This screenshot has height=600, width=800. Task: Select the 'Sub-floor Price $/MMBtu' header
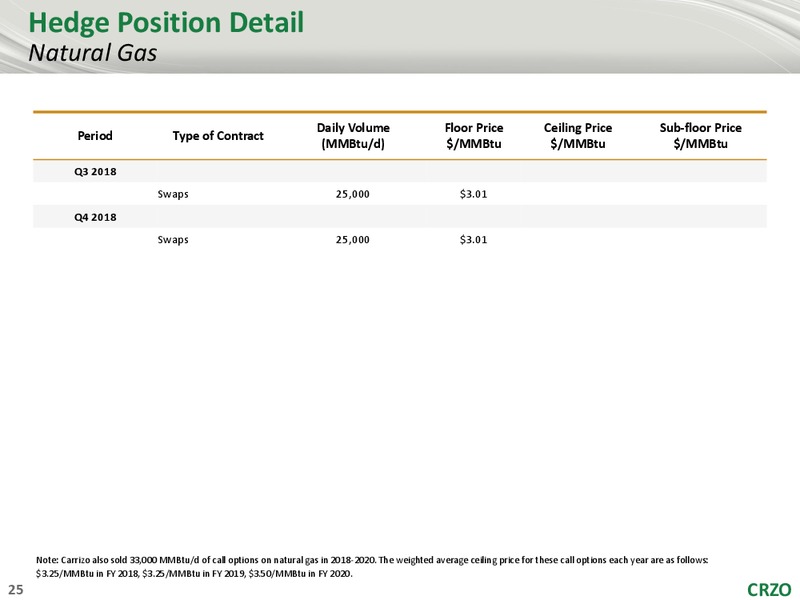(701, 136)
